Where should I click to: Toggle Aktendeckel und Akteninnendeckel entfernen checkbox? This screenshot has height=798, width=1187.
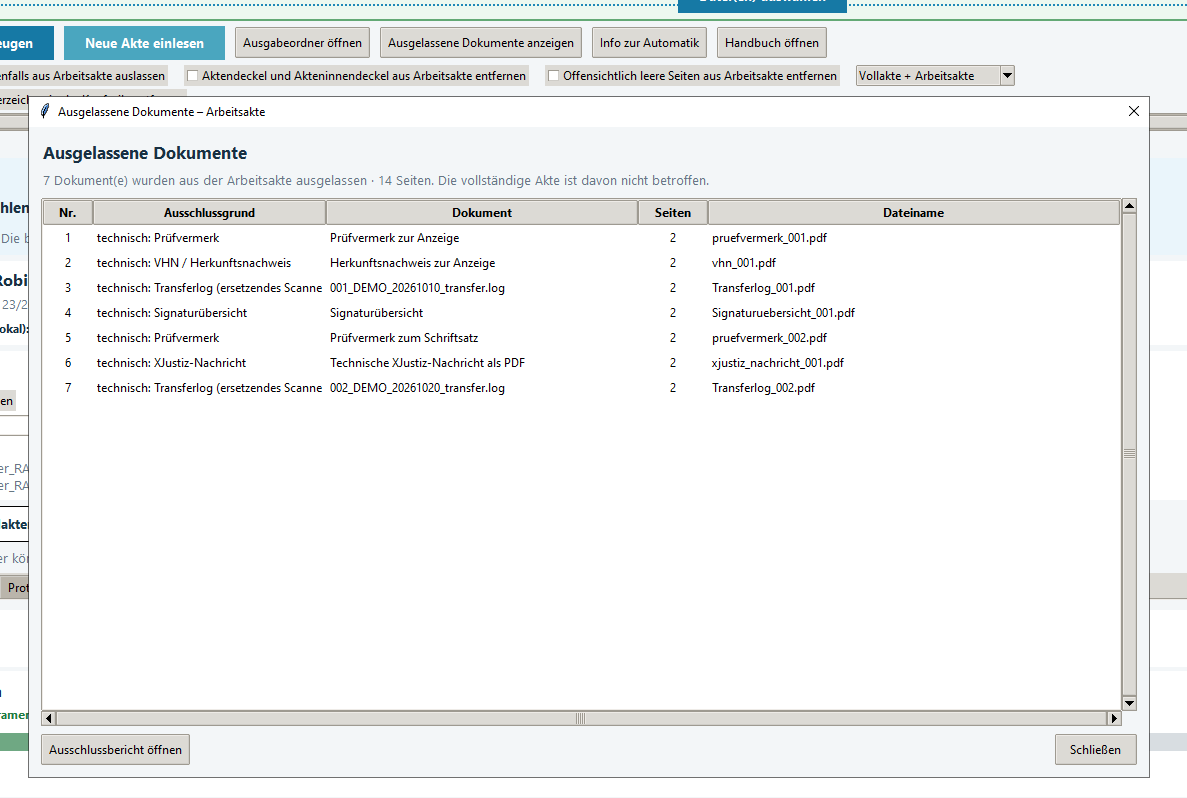pyautogui.click(x=192, y=76)
